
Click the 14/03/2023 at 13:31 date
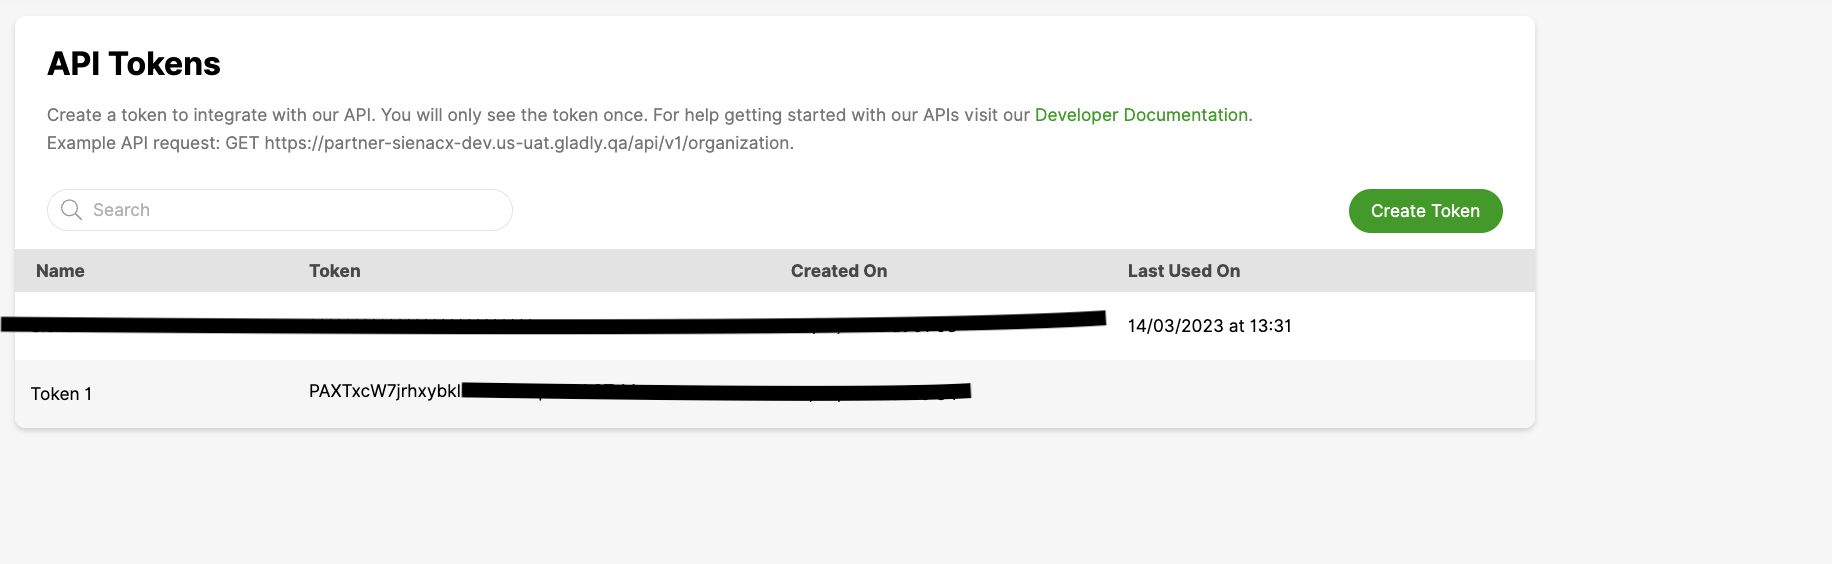(x=1210, y=326)
